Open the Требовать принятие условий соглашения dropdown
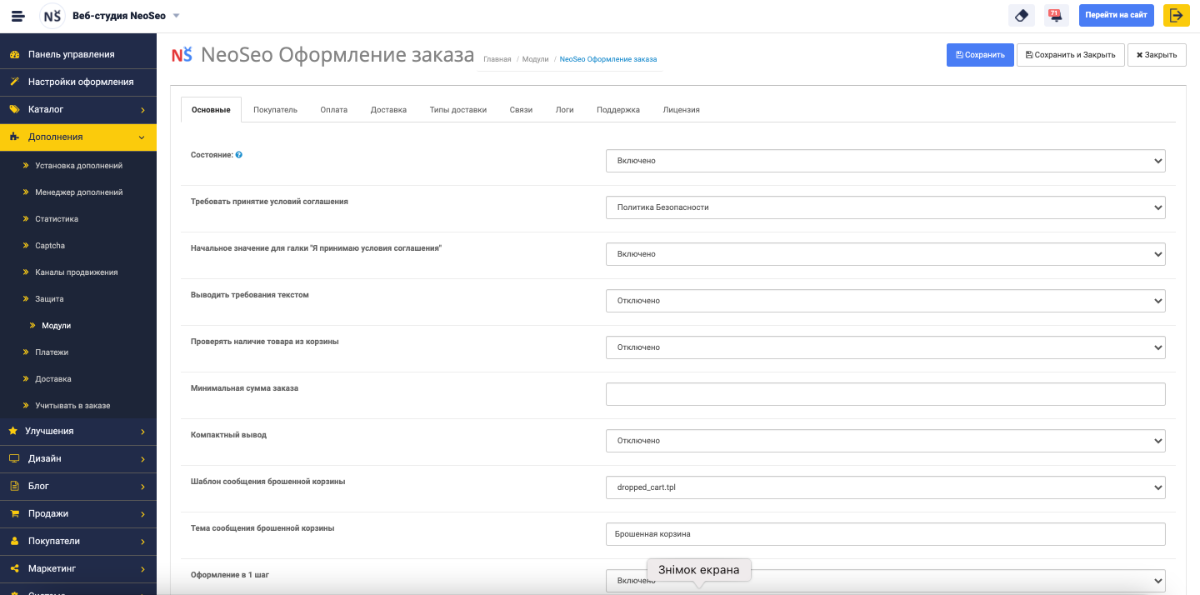The width and height of the screenshot is (1200, 595). 885,207
